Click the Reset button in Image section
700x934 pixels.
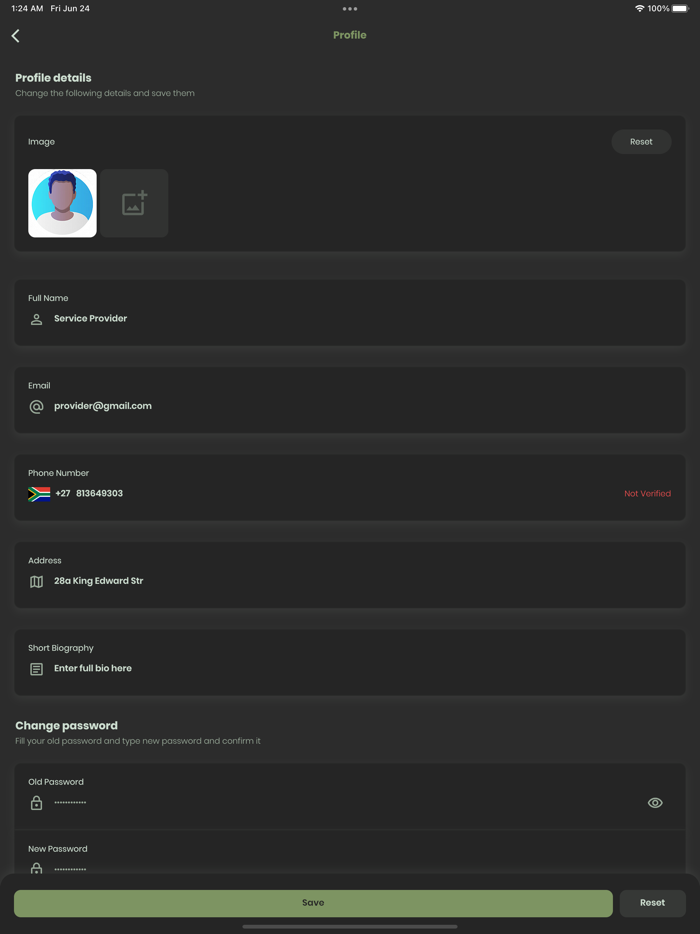pos(642,142)
